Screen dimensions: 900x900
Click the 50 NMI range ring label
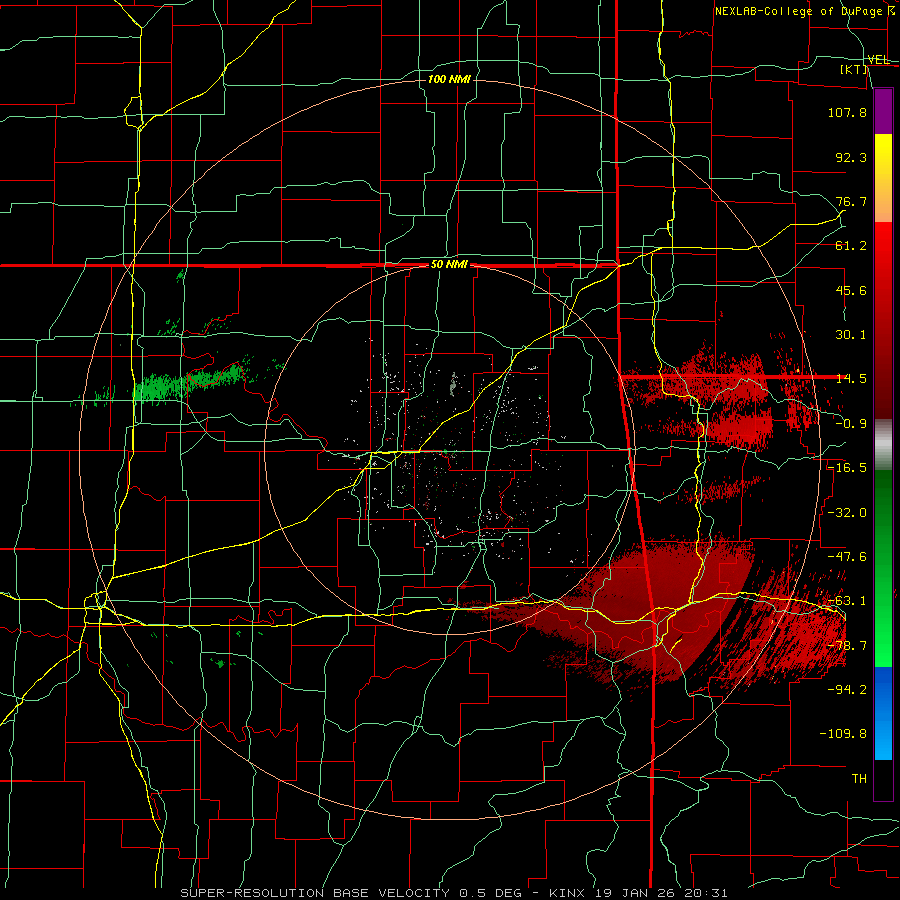pos(449,265)
